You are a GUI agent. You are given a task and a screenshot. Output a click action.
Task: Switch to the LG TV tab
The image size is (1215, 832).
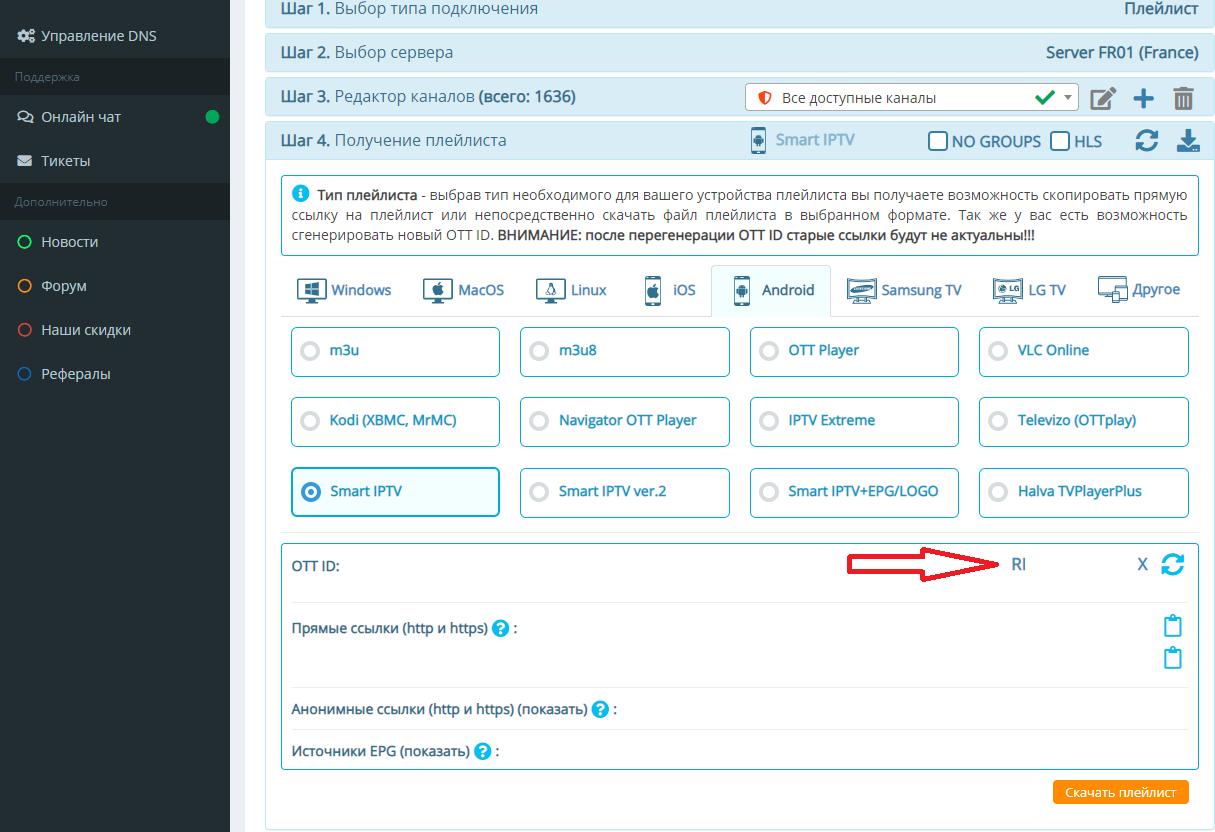[x=1029, y=290]
